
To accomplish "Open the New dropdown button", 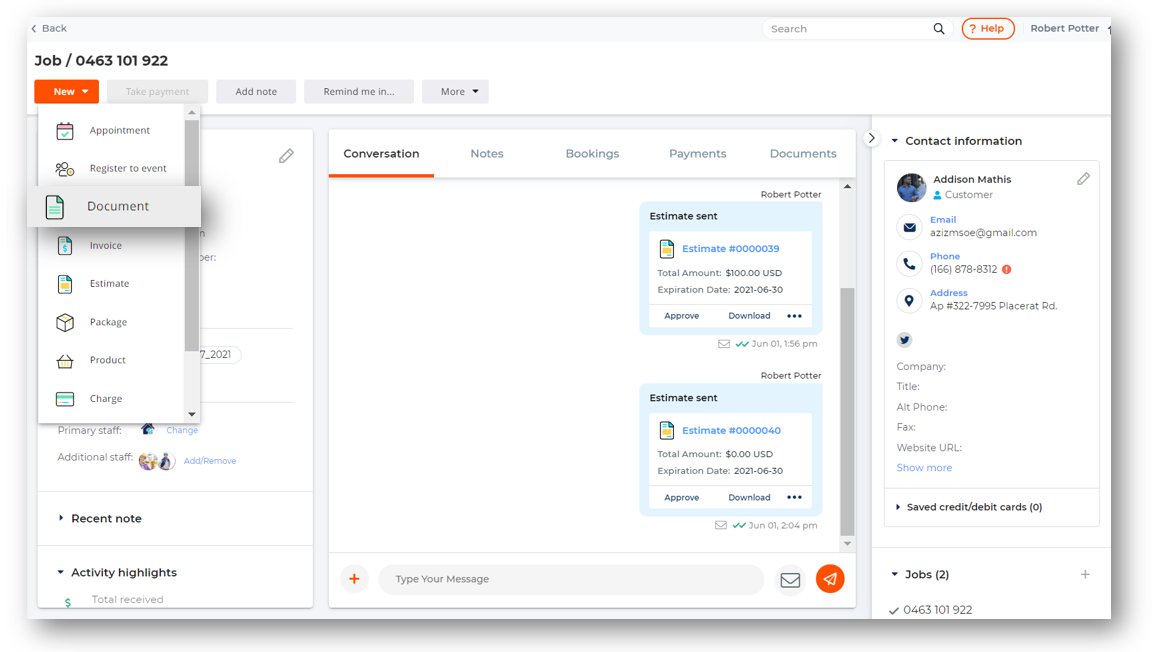I will pyautogui.click(x=66, y=92).
